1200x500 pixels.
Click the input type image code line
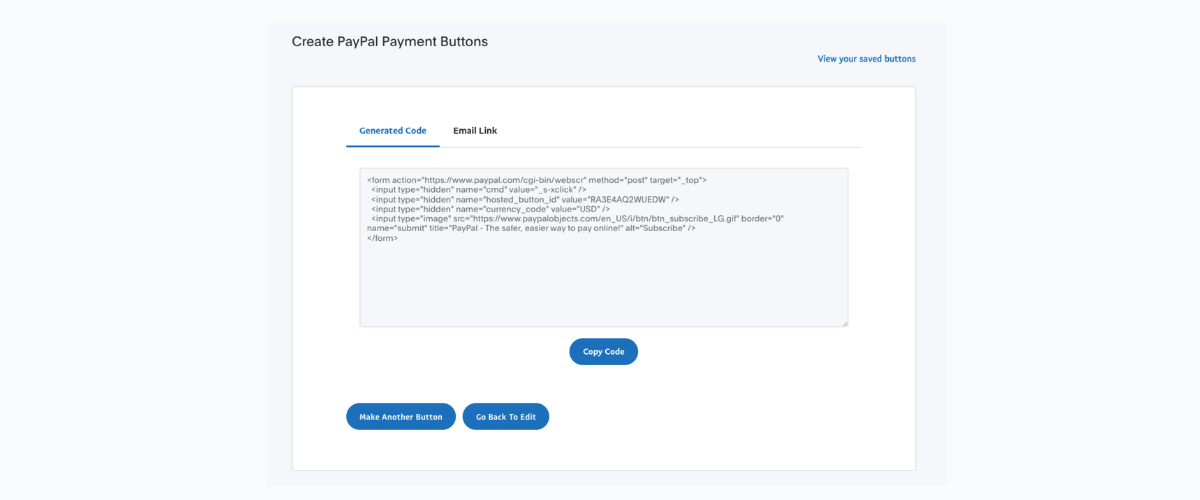click(x=578, y=218)
